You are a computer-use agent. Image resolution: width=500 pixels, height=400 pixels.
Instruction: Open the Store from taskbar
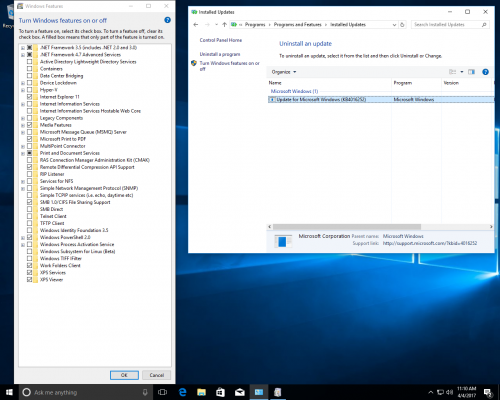pyautogui.click(x=220, y=392)
